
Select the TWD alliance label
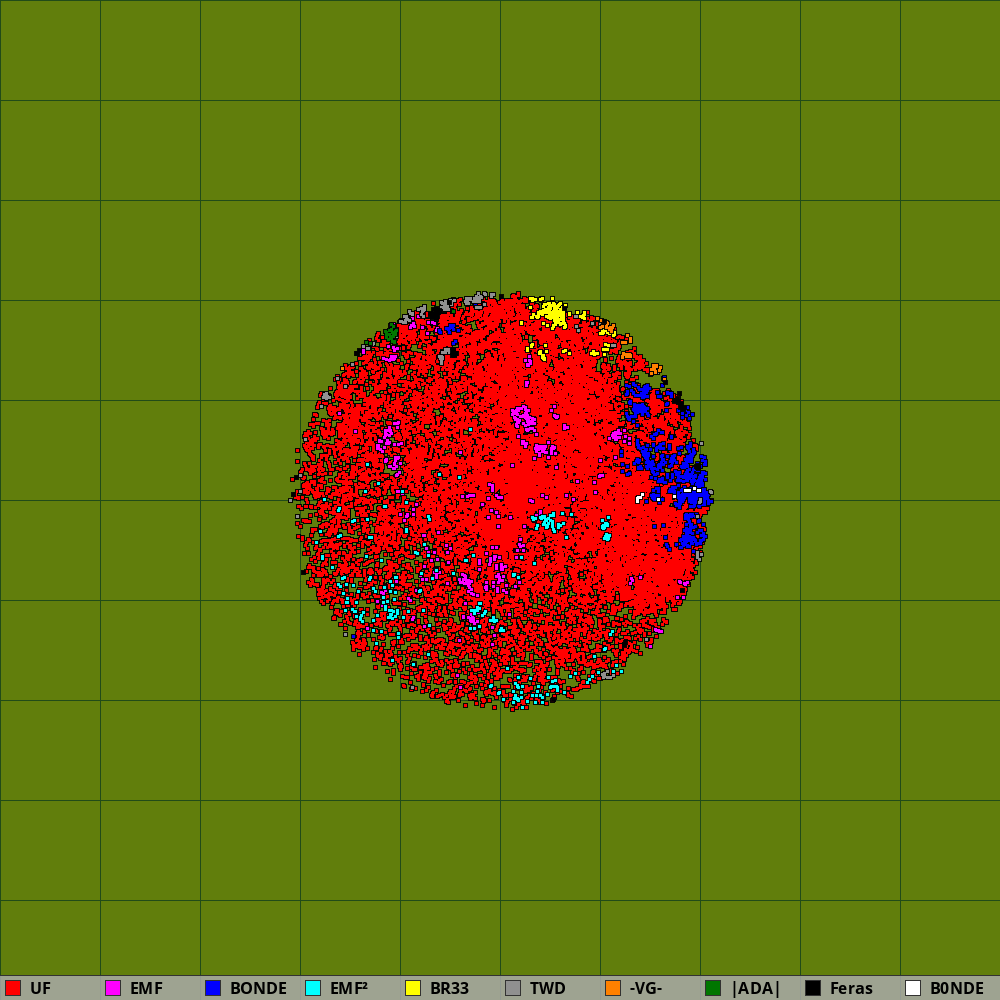point(548,989)
